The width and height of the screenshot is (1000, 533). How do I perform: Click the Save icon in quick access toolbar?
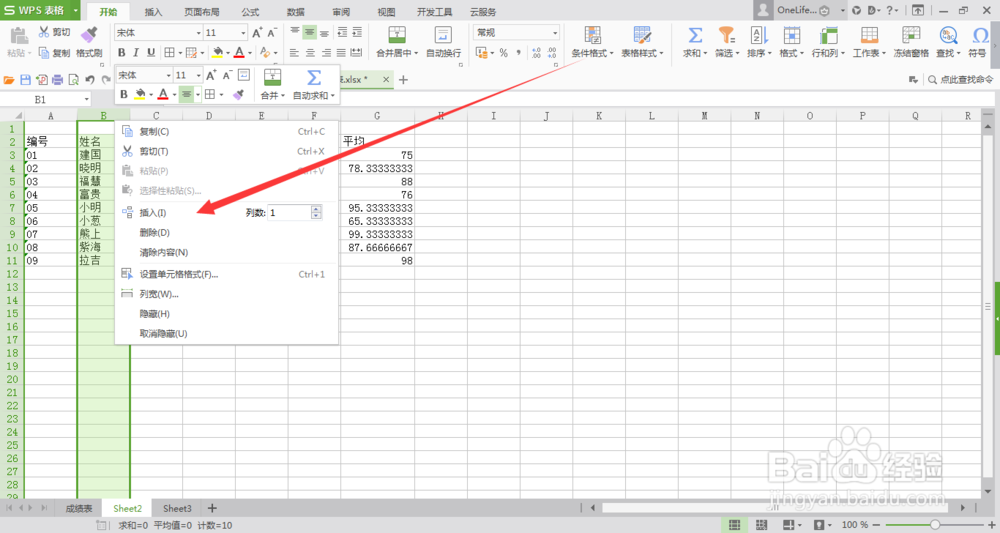tap(25, 80)
